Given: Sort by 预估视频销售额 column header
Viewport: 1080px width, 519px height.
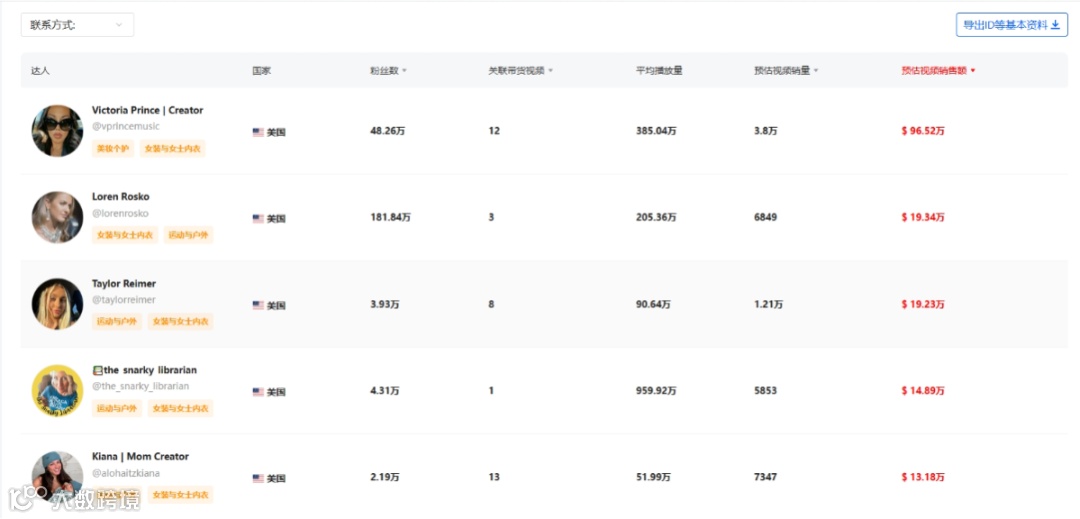Looking at the screenshot, I should tap(938, 71).
